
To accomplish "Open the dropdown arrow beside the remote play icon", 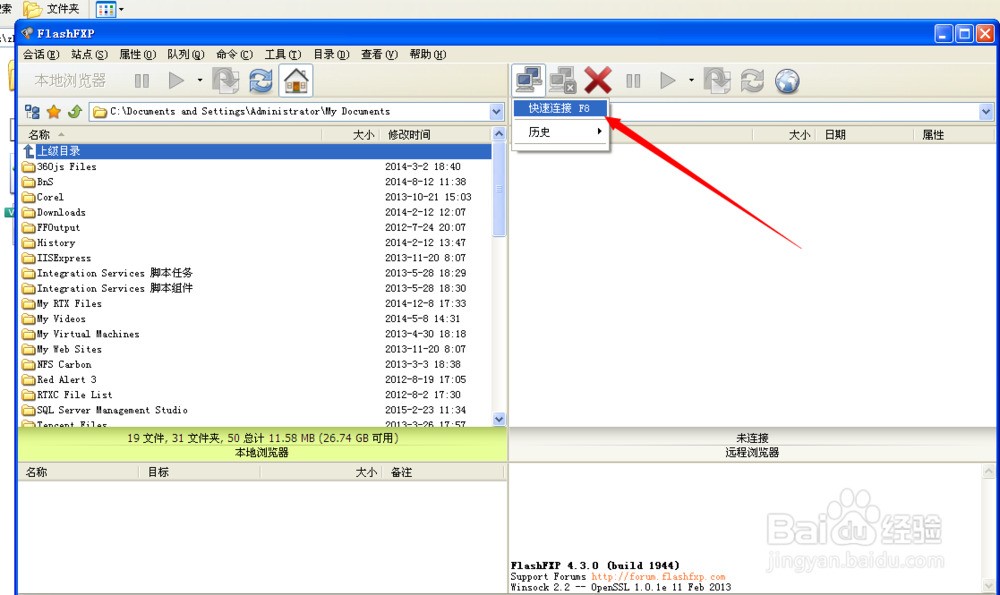I will [691, 80].
